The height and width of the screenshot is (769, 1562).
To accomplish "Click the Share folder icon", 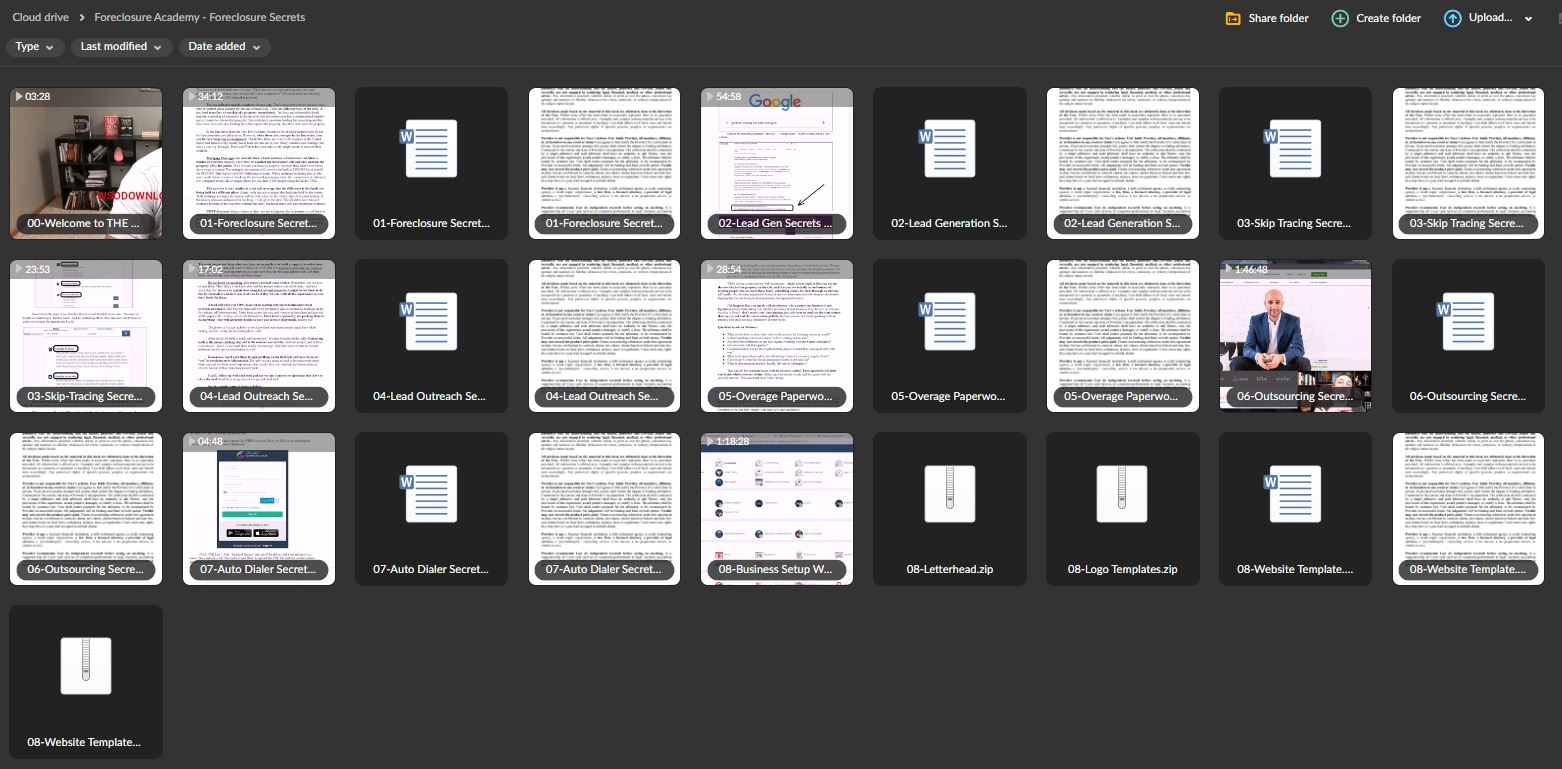I will tap(1233, 18).
